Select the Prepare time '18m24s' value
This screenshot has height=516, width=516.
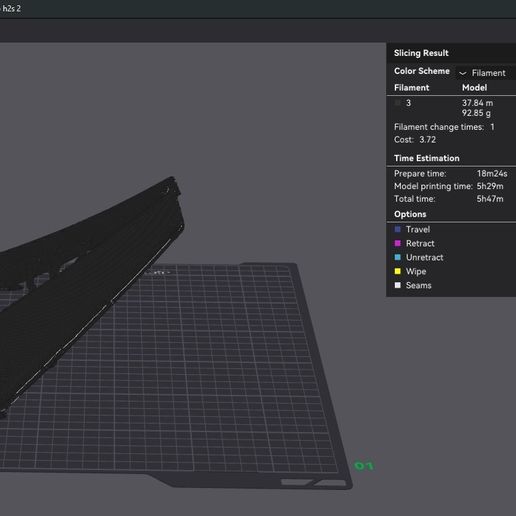point(492,174)
